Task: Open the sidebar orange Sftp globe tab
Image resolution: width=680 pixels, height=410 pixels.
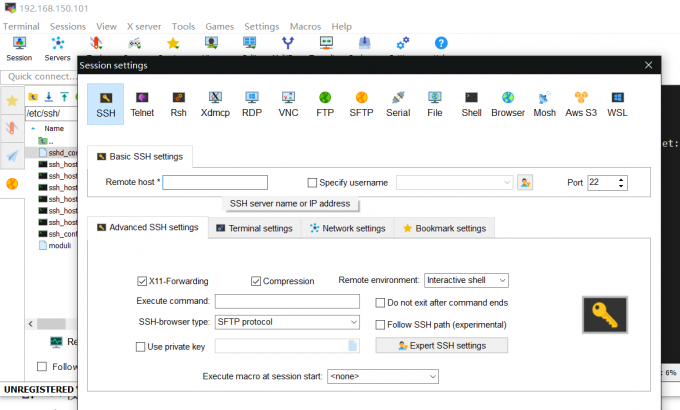Action: [12, 184]
